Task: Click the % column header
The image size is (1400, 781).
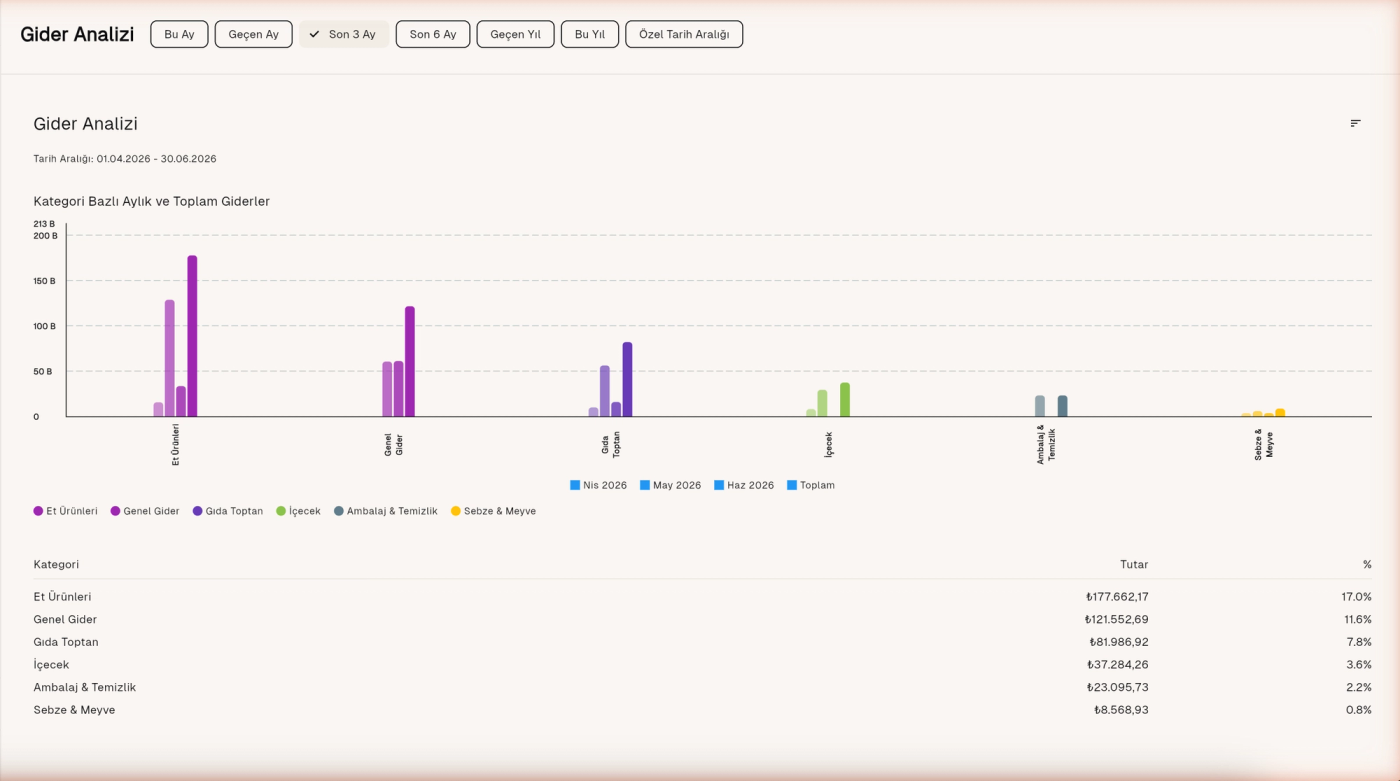Action: click(1367, 564)
